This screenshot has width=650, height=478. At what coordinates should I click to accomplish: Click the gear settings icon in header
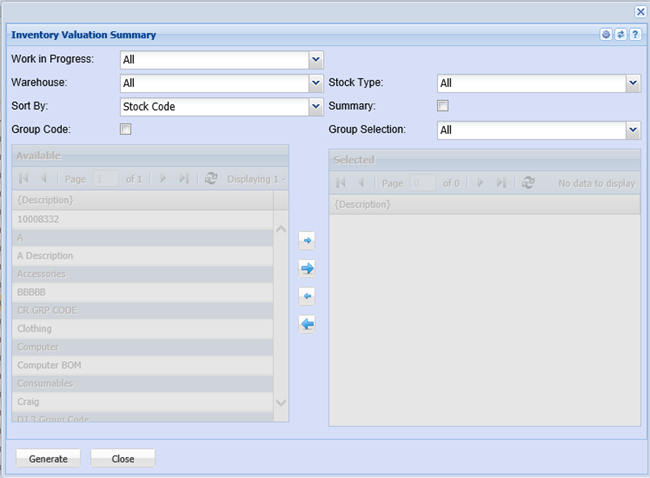pyautogui.click(x=606, y=35)
